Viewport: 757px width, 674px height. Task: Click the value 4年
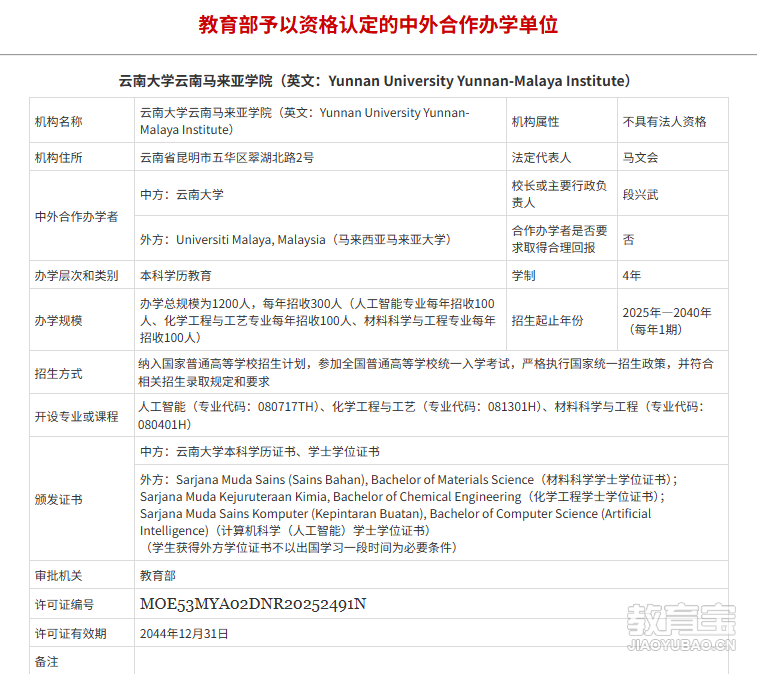pos(631,276)
